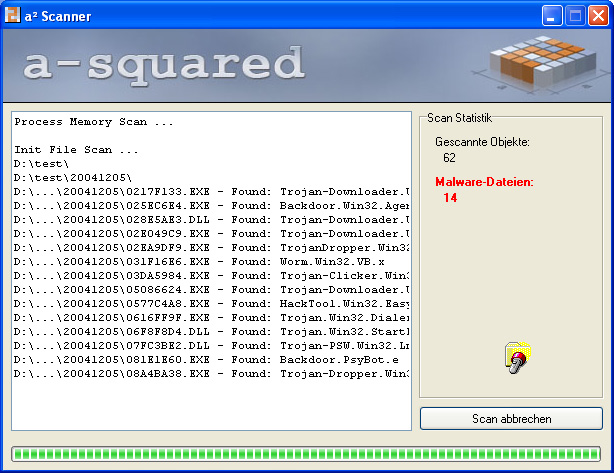Click the Scan abbrechen button
Image resolution: width=614 pixels, height=473 pixels.
click(511, 419)
